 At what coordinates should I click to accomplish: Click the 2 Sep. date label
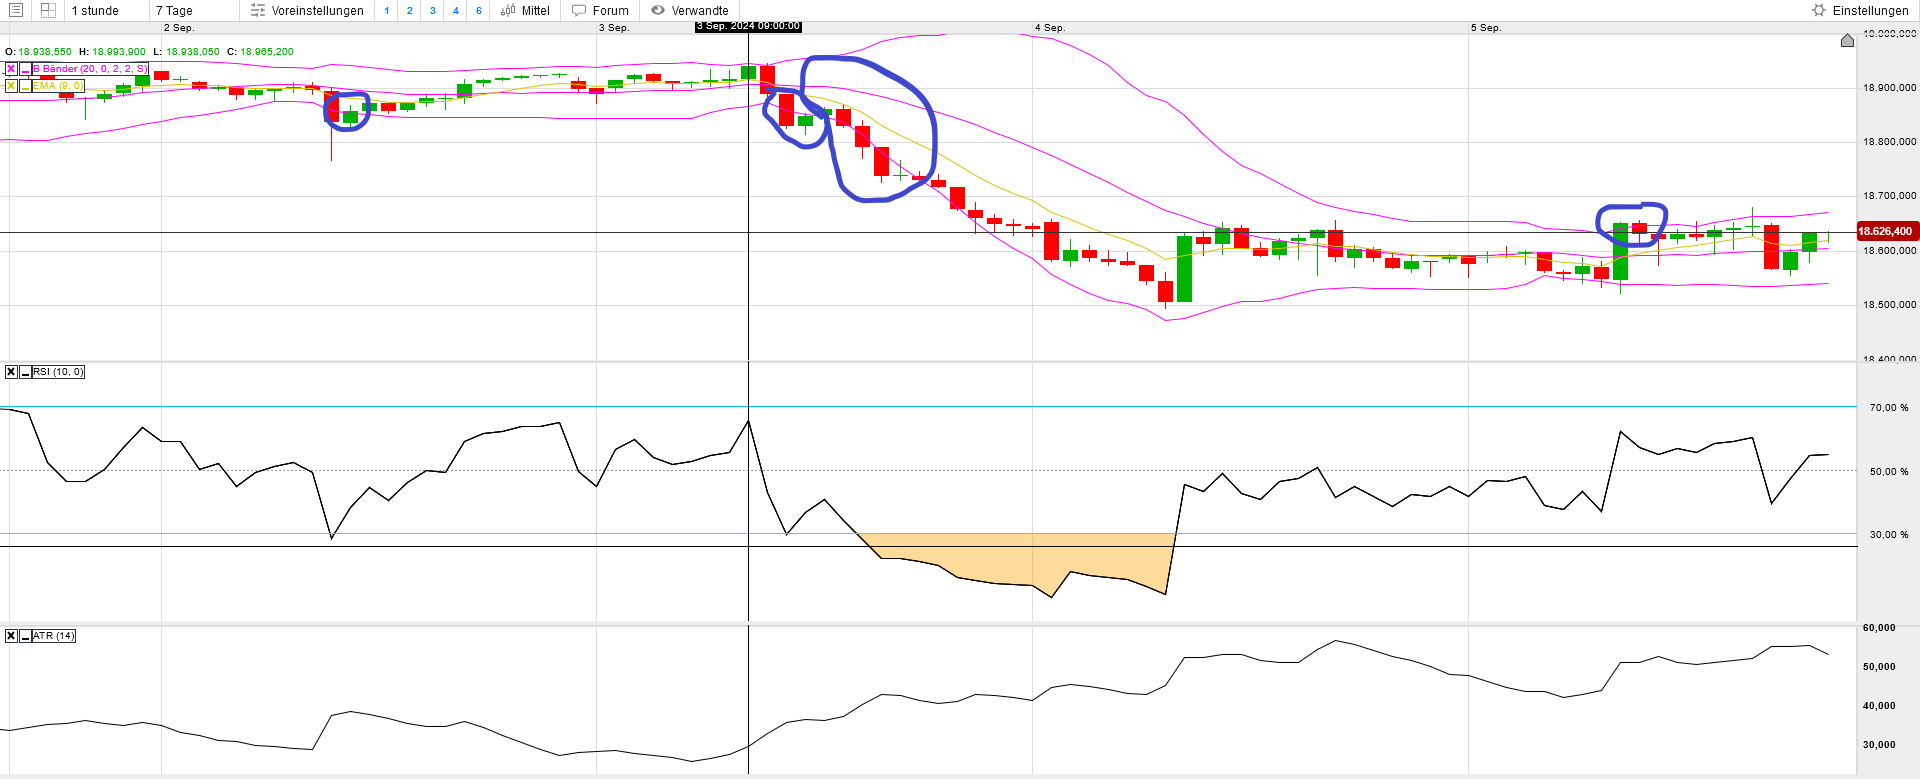179,28
